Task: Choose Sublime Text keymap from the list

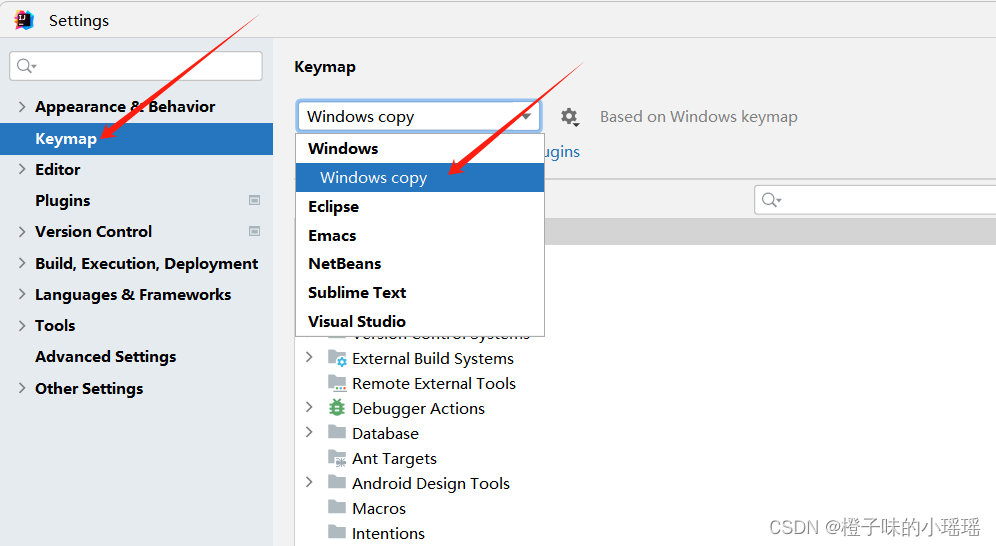Action: pyautogui.click(x=420, y=293)
